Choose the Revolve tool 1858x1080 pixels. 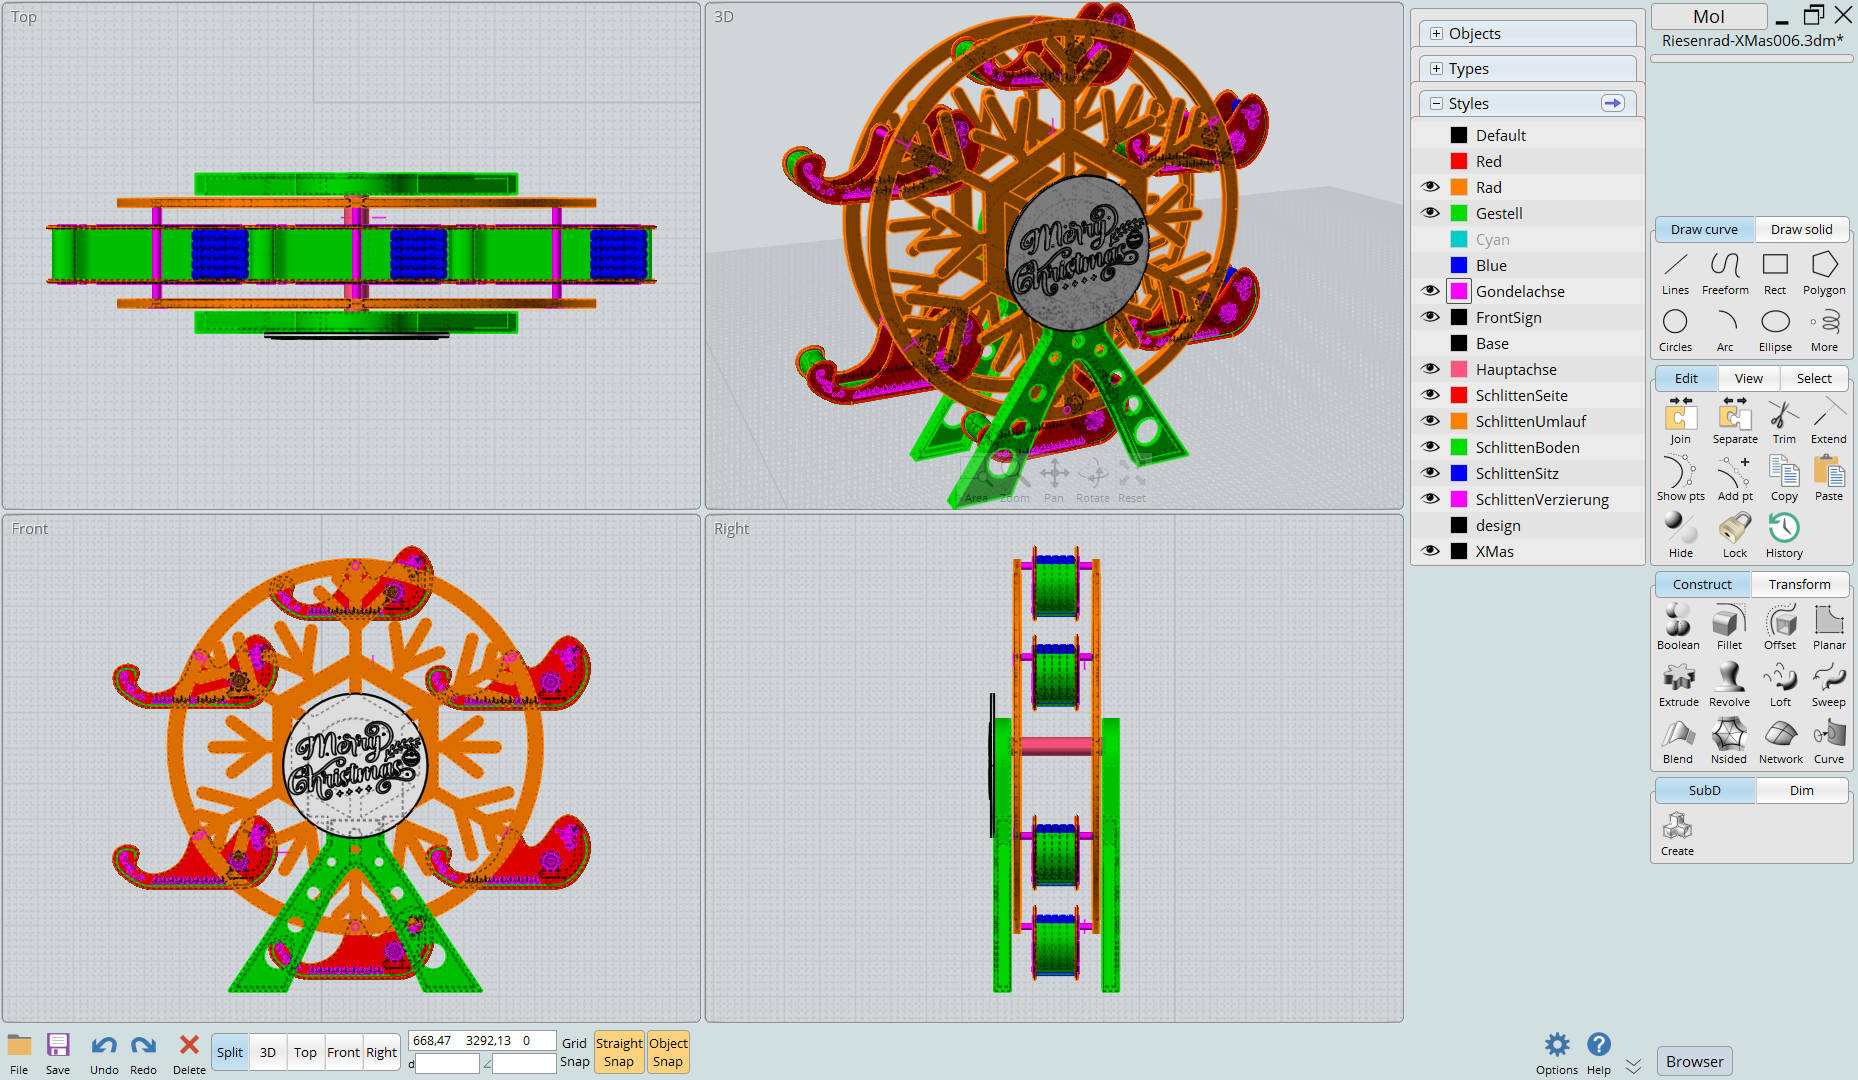[x=1729, y=685]
